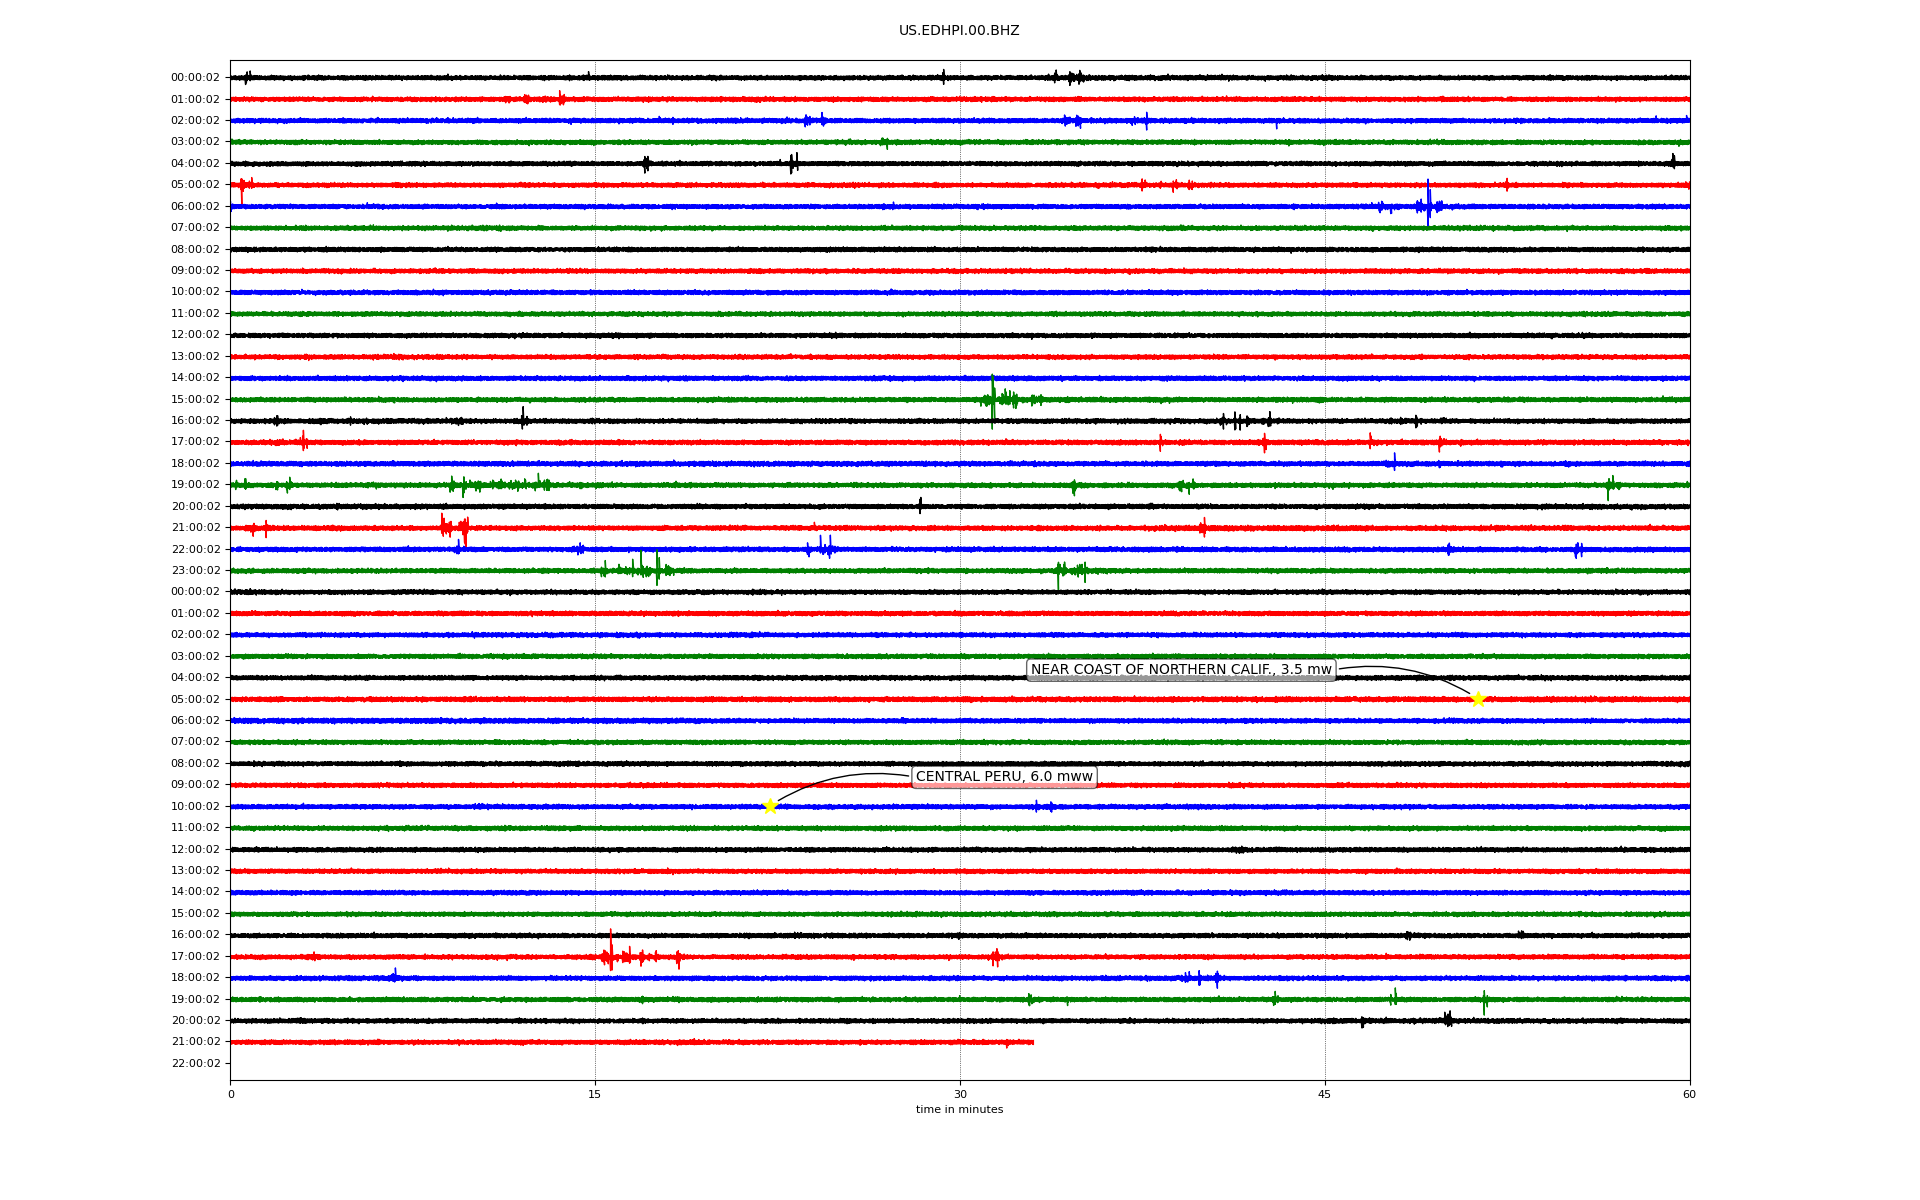Select the x-axis tick label 0
This screenshot has width=1920, height=1200.
point(231,1094)
